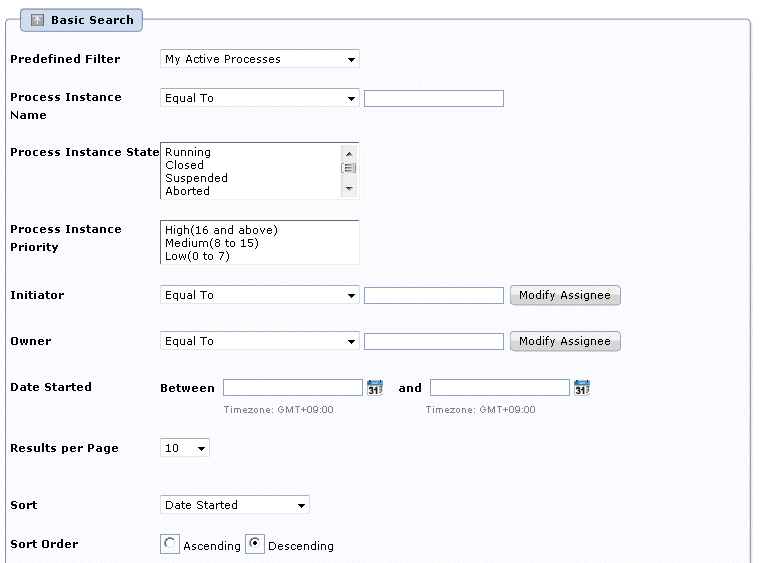Open the Initiator operator dropdown
Screen dimensions: 762x563
tap(260, 295)
